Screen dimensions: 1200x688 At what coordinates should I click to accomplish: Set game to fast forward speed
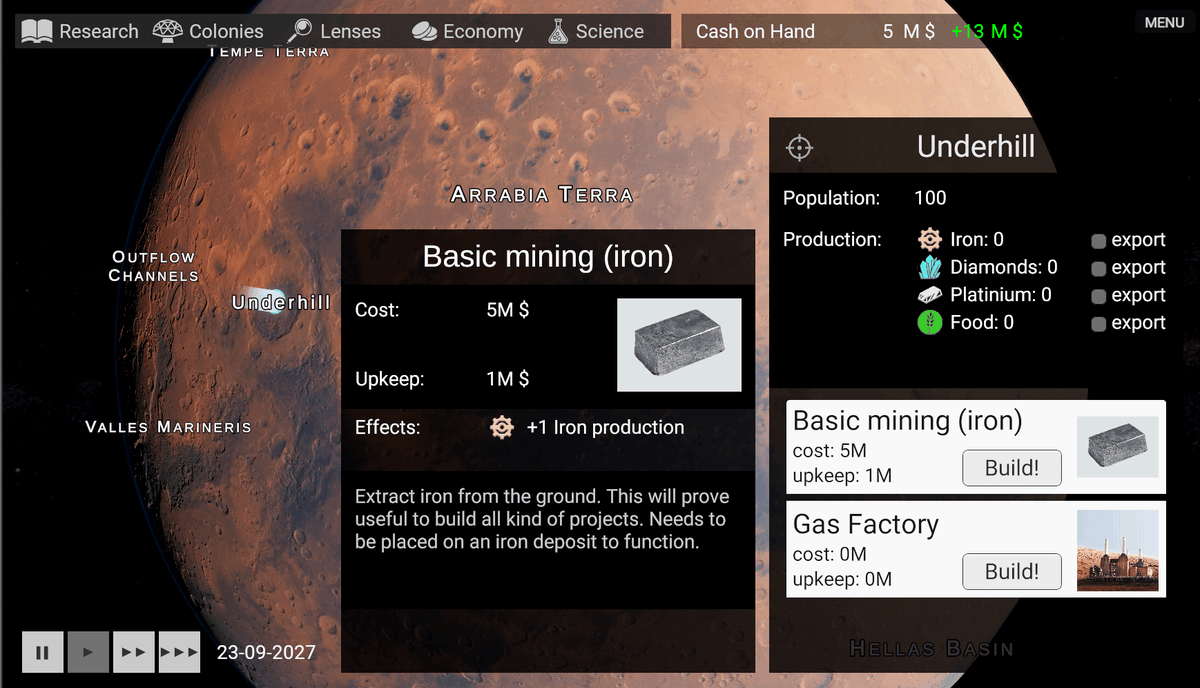[133, 652]
